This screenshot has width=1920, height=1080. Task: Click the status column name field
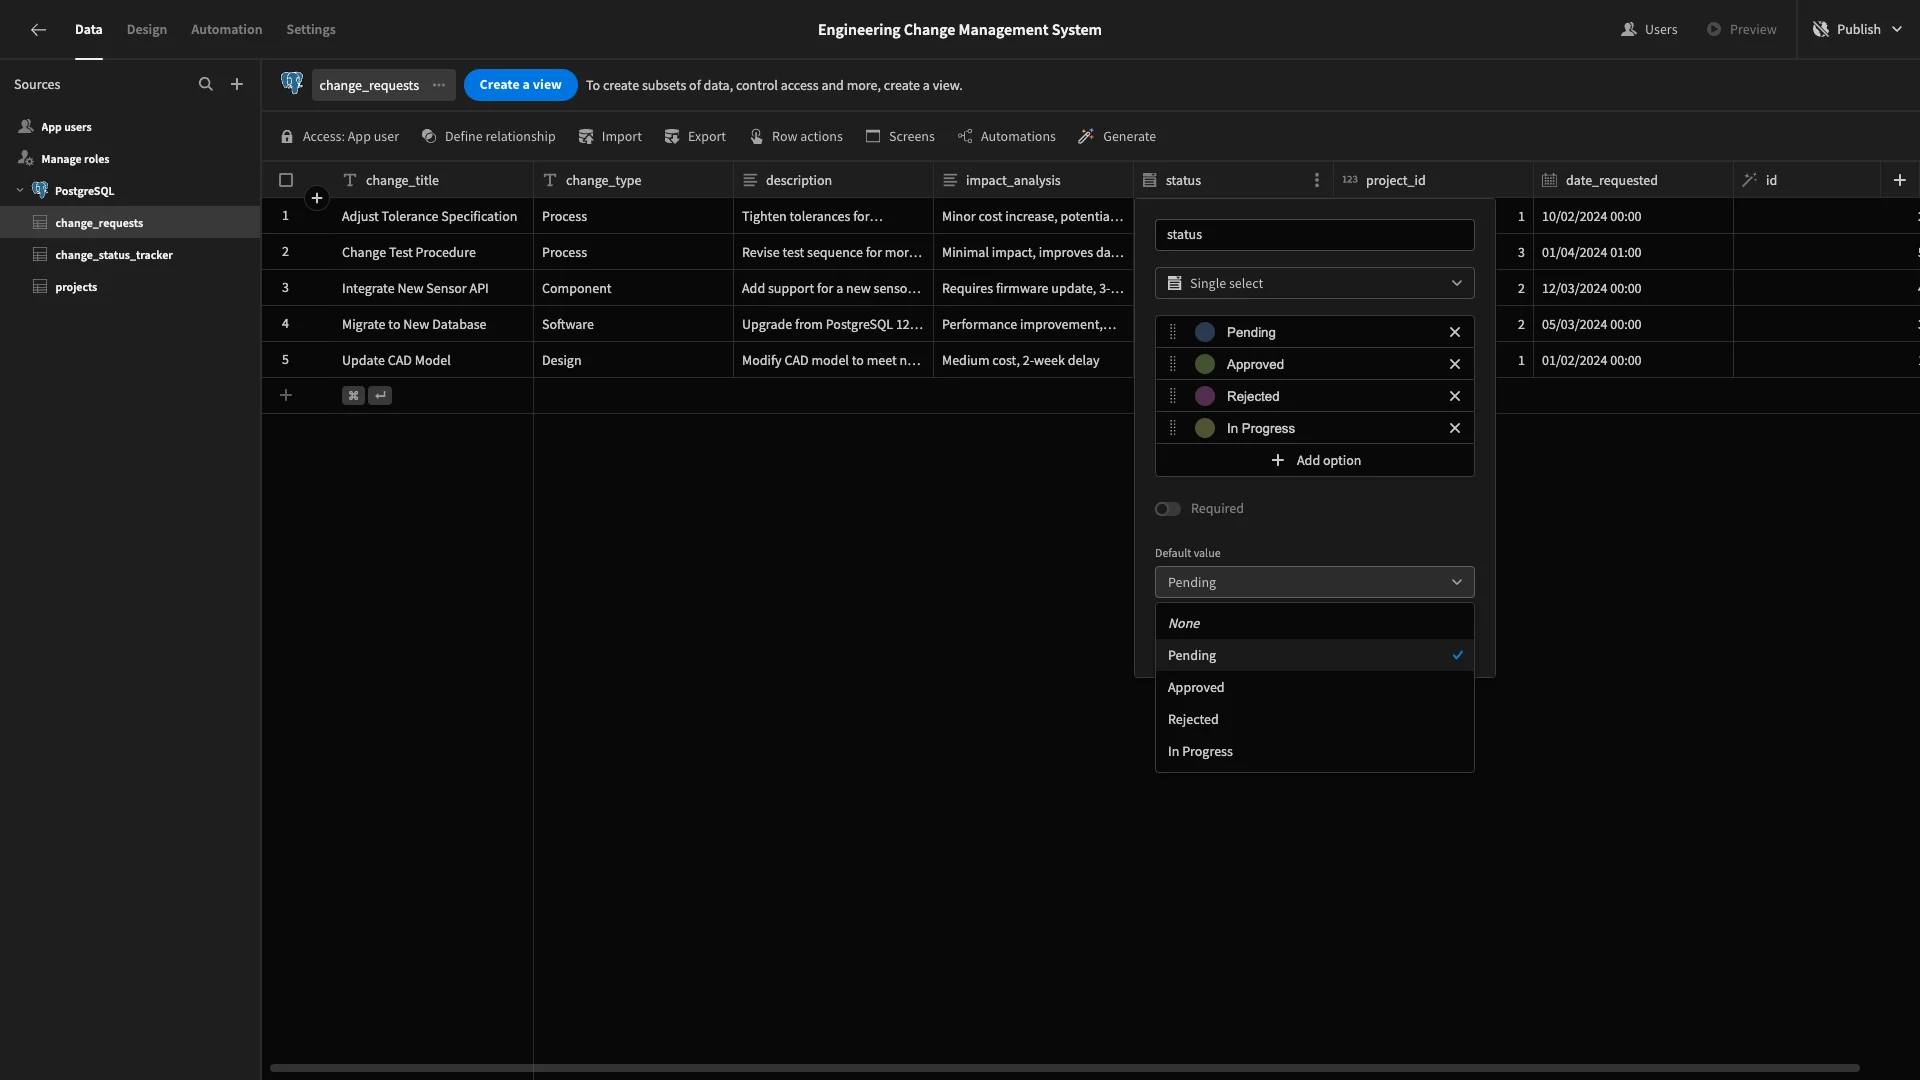(x=1314, y=235)
